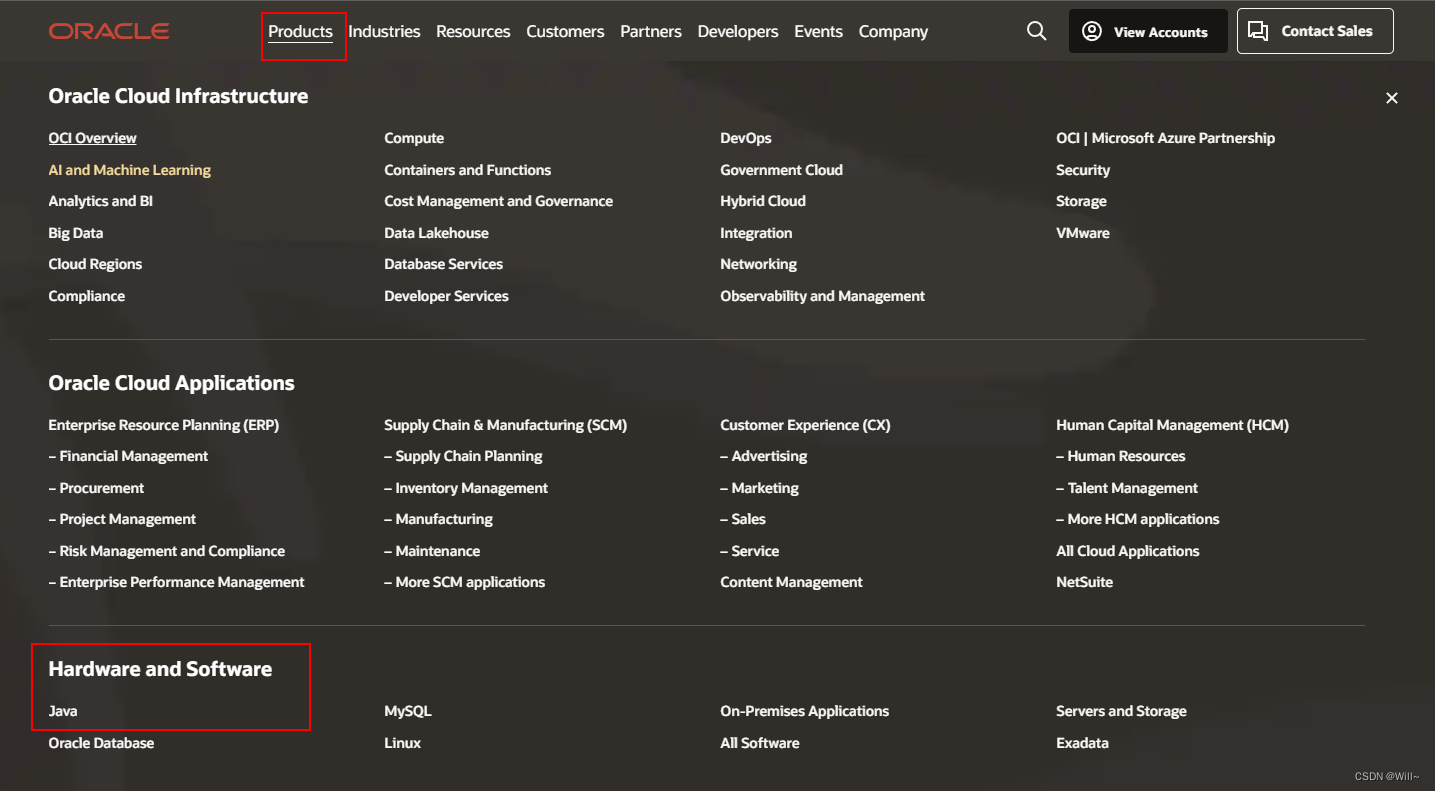Open the Resources menu

(x=473, y=32)
